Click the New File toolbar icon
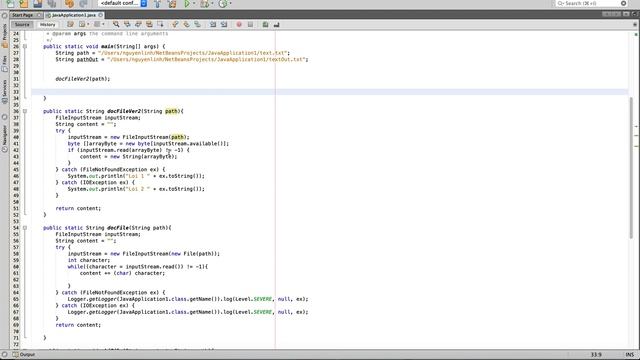This screenshot has height=360, width=640. pyautogui.click(x=11, y=3)
